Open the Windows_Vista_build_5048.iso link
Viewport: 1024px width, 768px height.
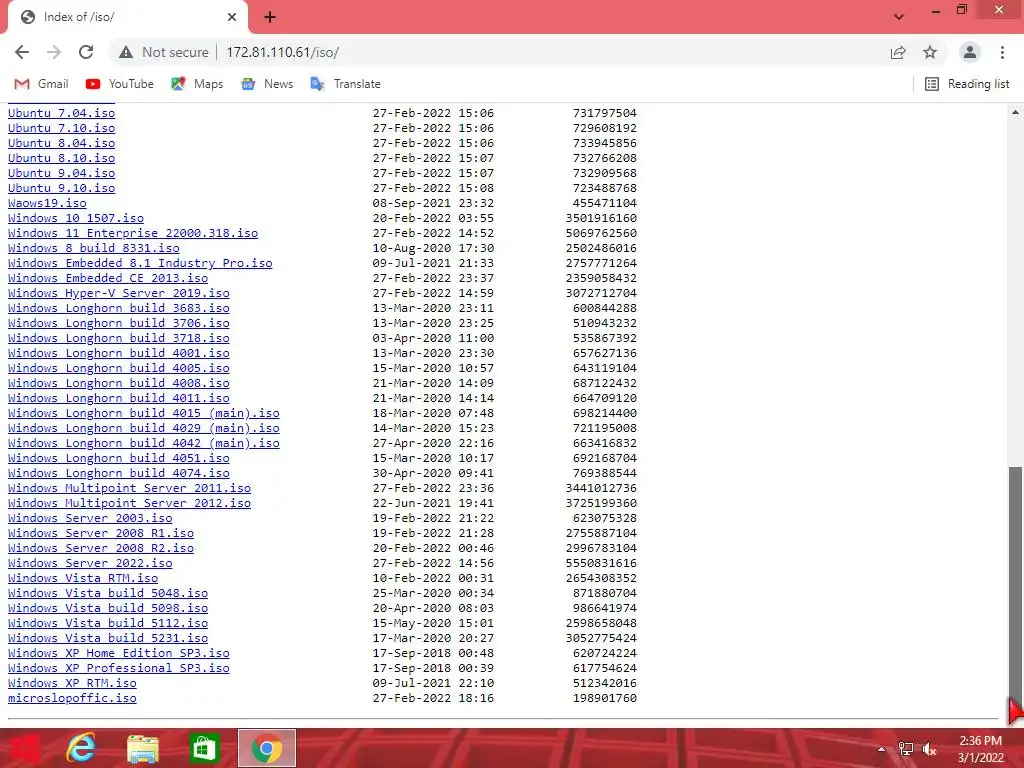point(108,594)
